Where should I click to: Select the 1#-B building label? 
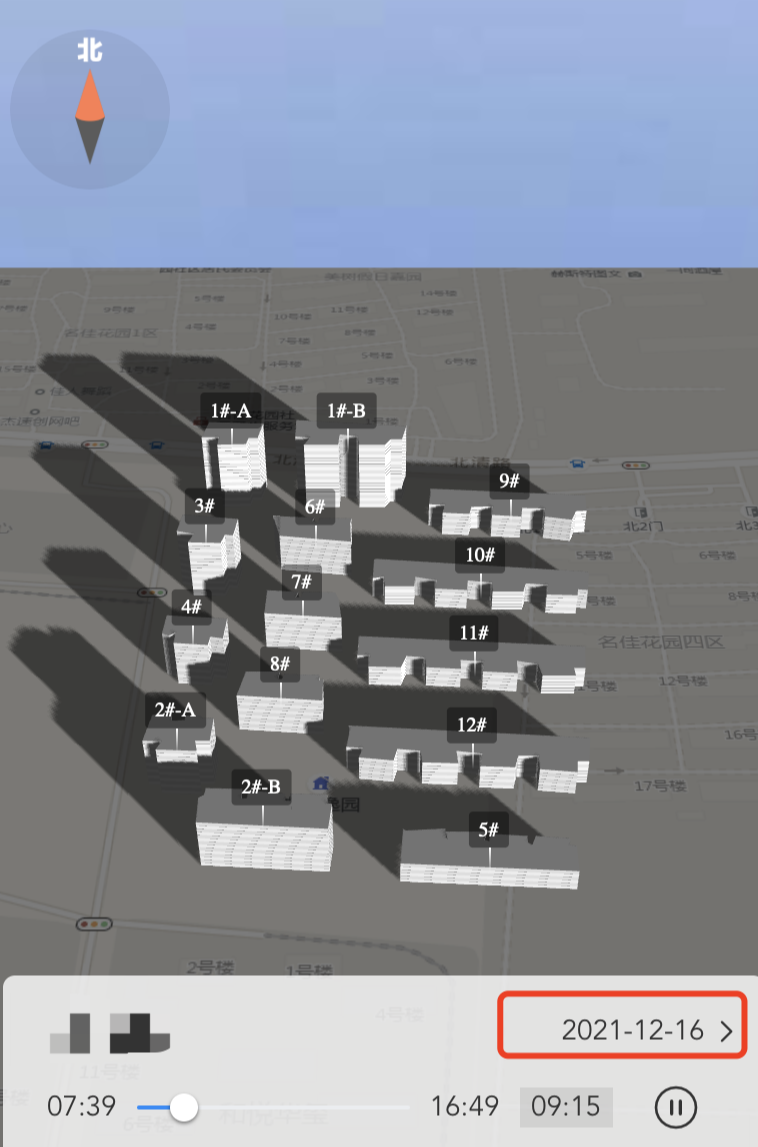click(x=347, y=410)
